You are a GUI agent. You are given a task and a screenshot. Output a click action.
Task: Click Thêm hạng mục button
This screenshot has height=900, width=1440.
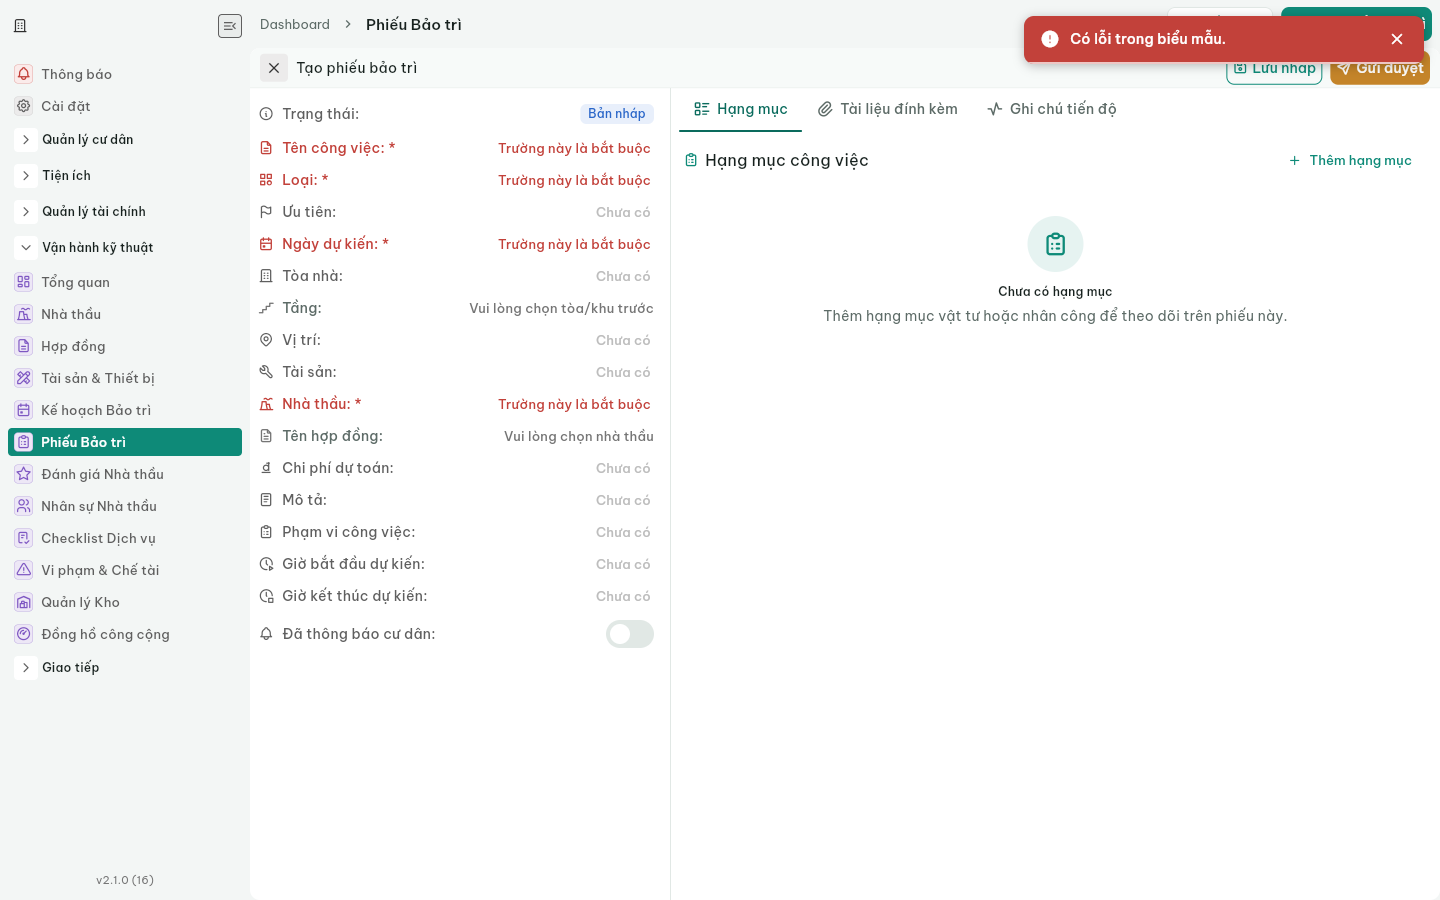coord(1350,160)
